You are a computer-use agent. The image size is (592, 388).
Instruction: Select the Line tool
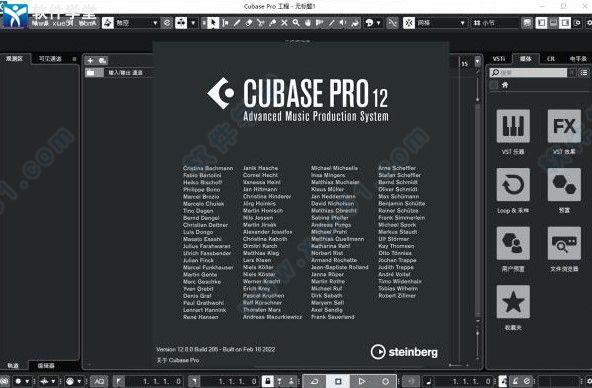[331, 23]
